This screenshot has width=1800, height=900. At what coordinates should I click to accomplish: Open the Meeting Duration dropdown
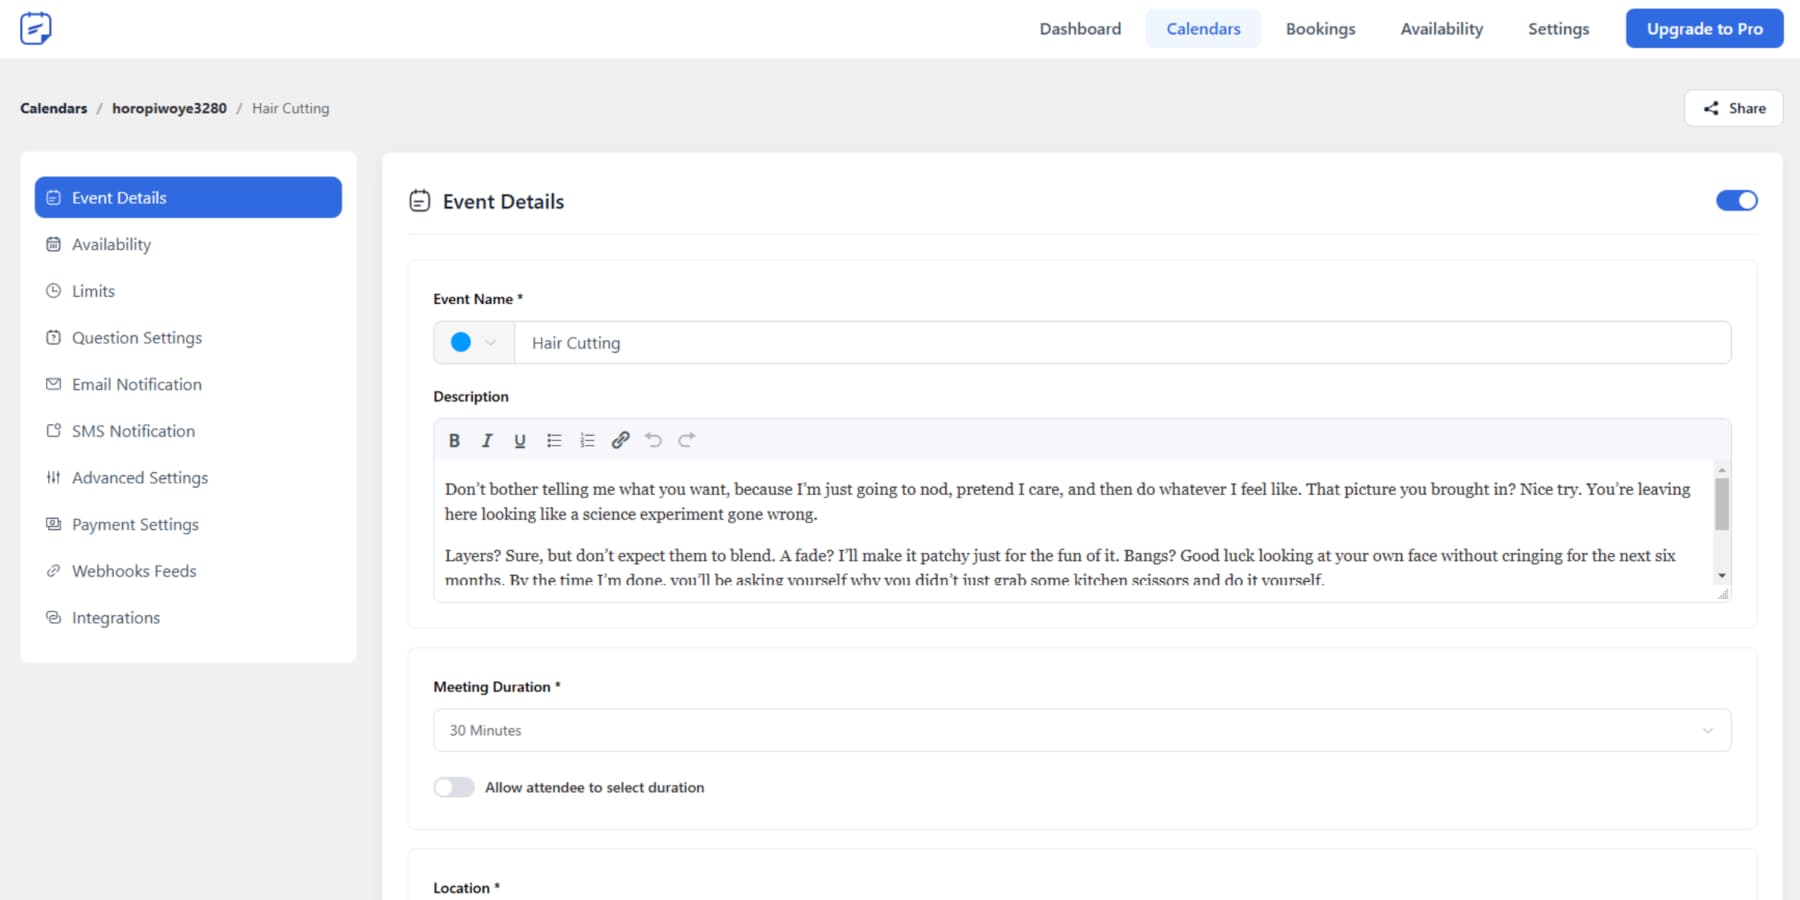click(x=1082, y=730)
